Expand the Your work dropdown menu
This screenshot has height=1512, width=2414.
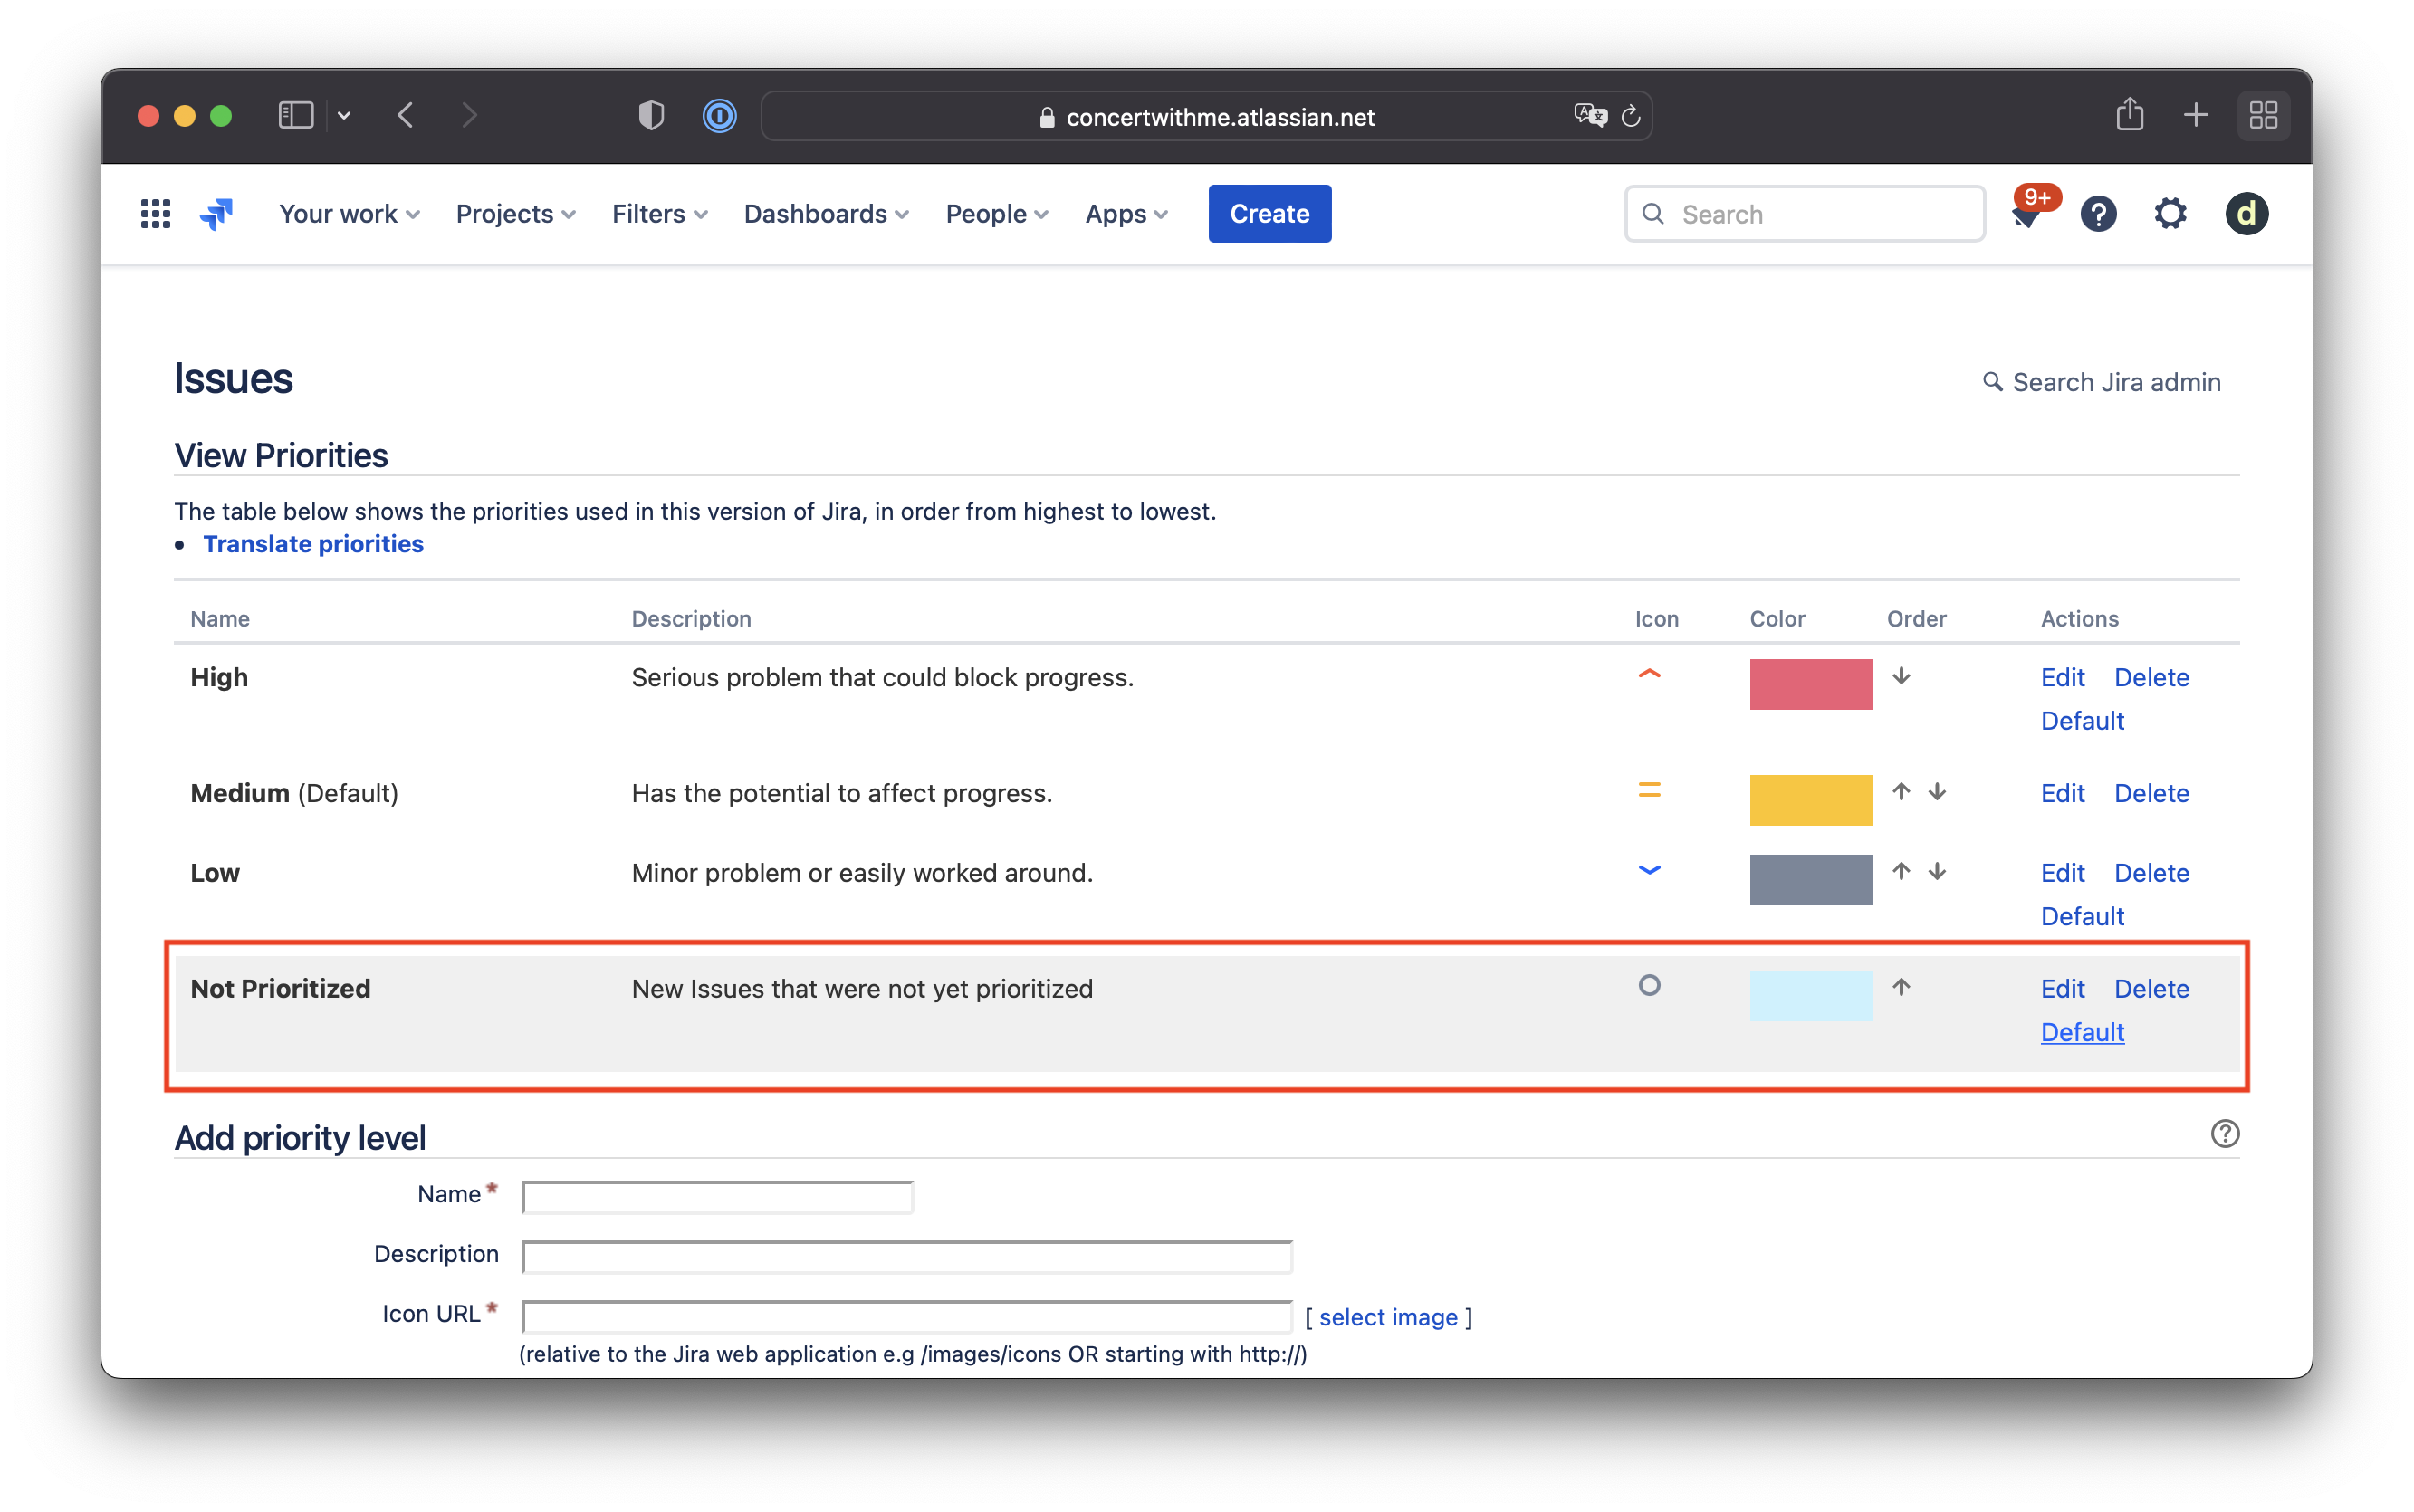pyautogui.click(x=349, y=215)
